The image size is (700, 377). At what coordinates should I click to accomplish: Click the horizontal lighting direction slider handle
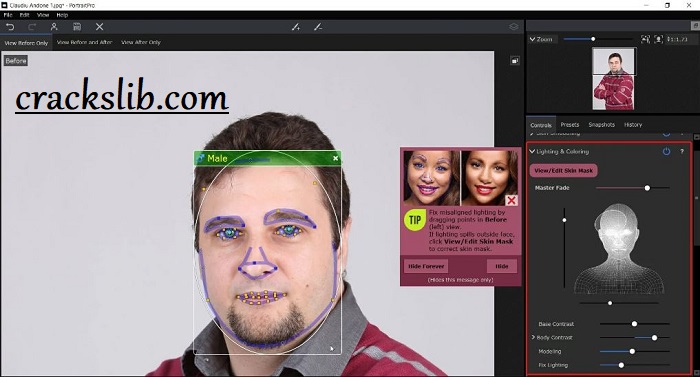[610, 303]
